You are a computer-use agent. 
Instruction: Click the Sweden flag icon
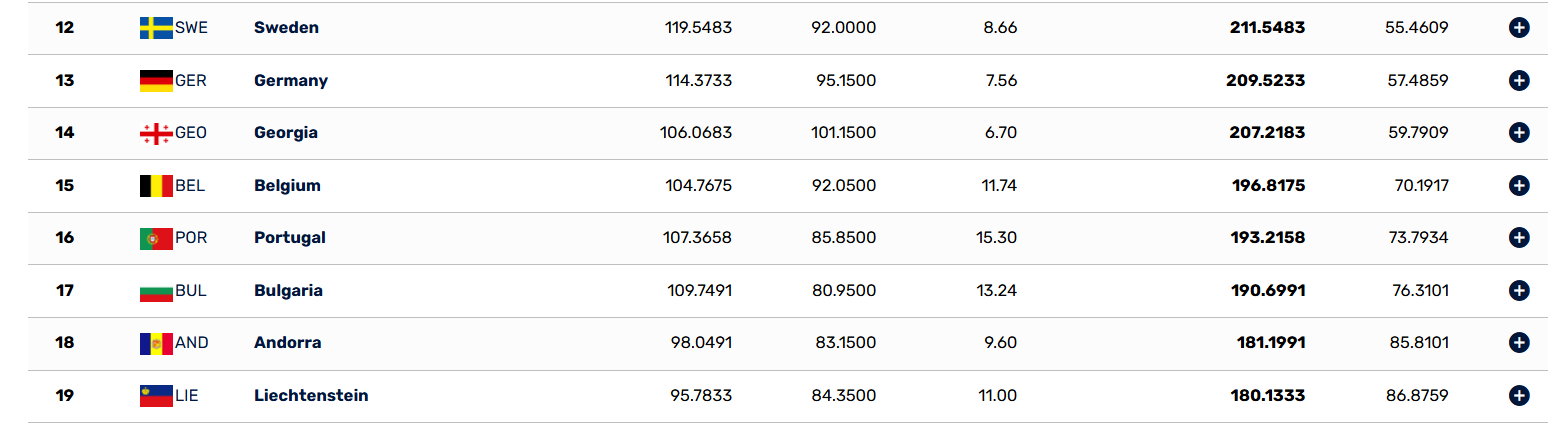tap(156, 28)
